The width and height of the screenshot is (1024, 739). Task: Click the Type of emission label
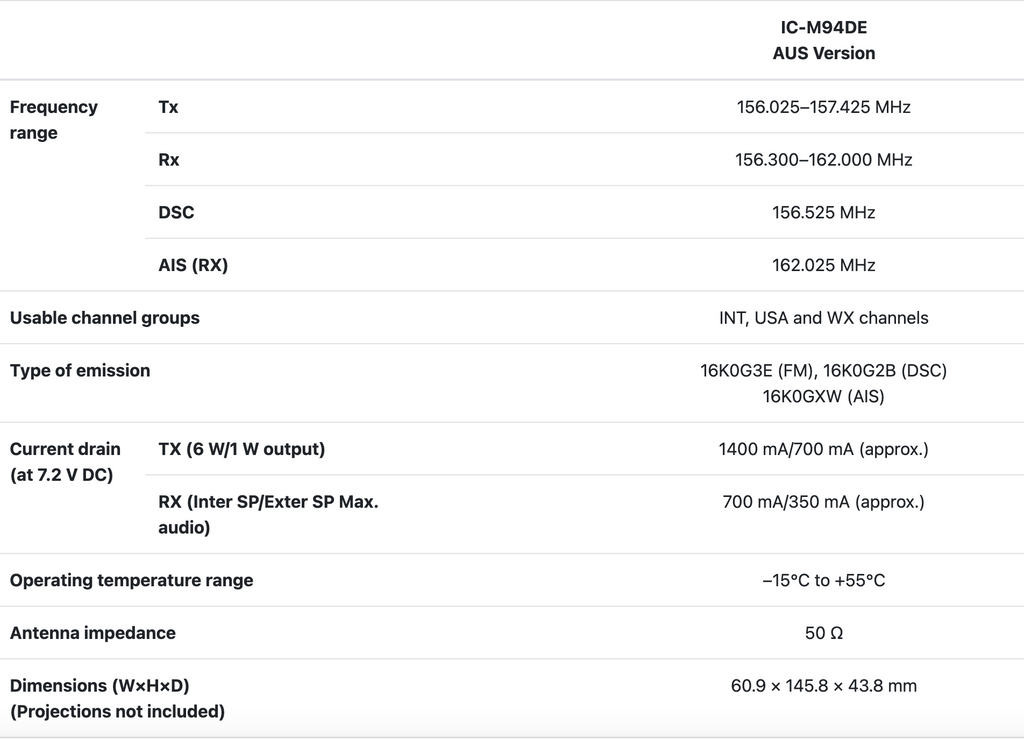coord(80,371)
